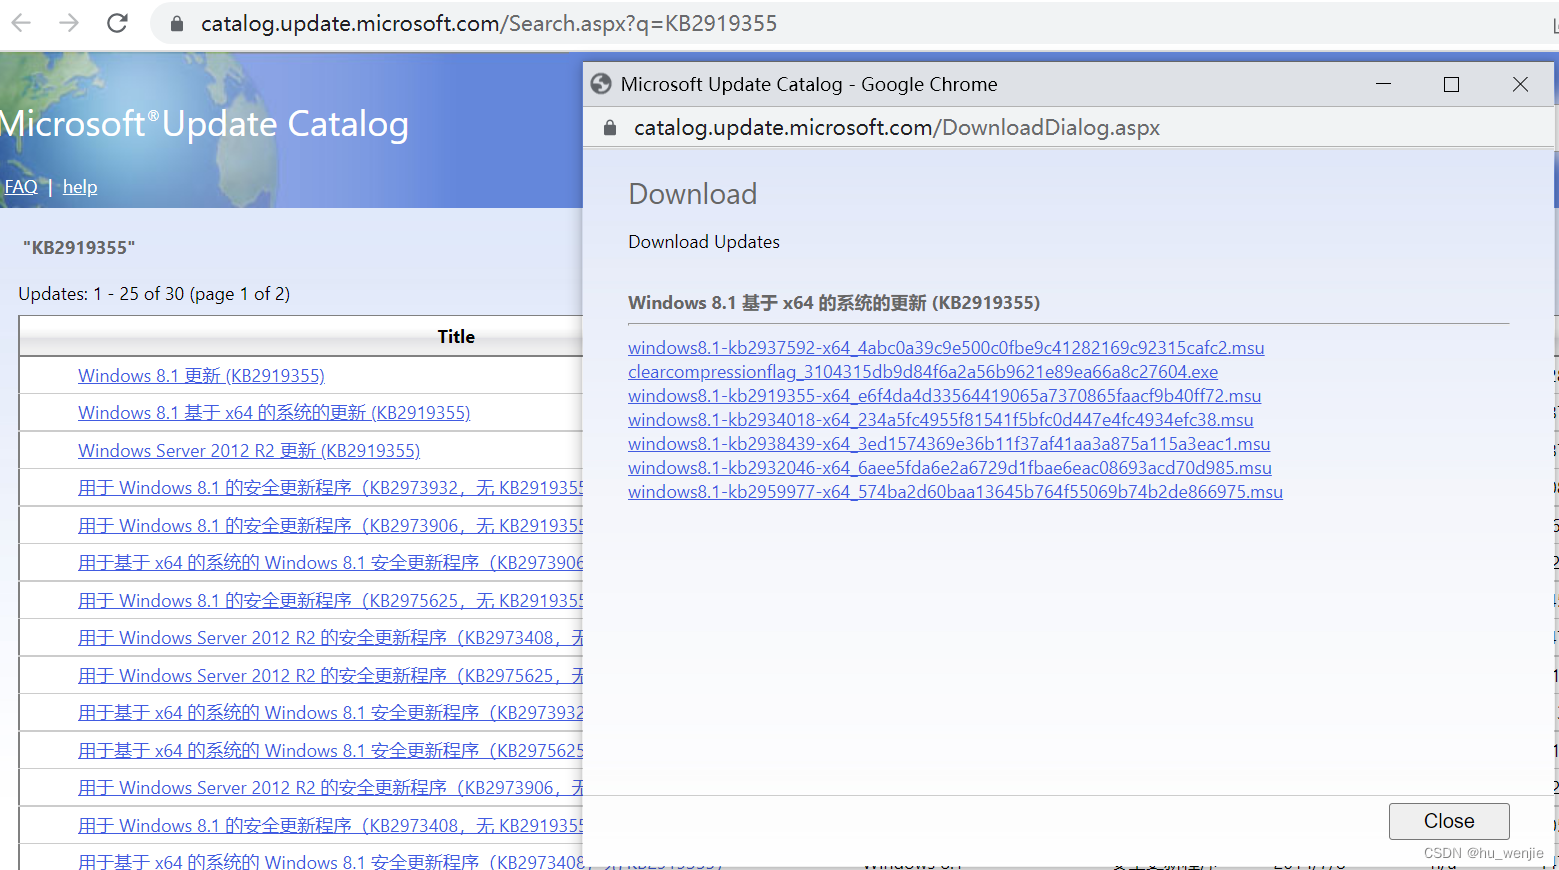This screenshot has height=870, width=1559.
Task: Open the KB2973932 security update entry
Action: (330, 487)
